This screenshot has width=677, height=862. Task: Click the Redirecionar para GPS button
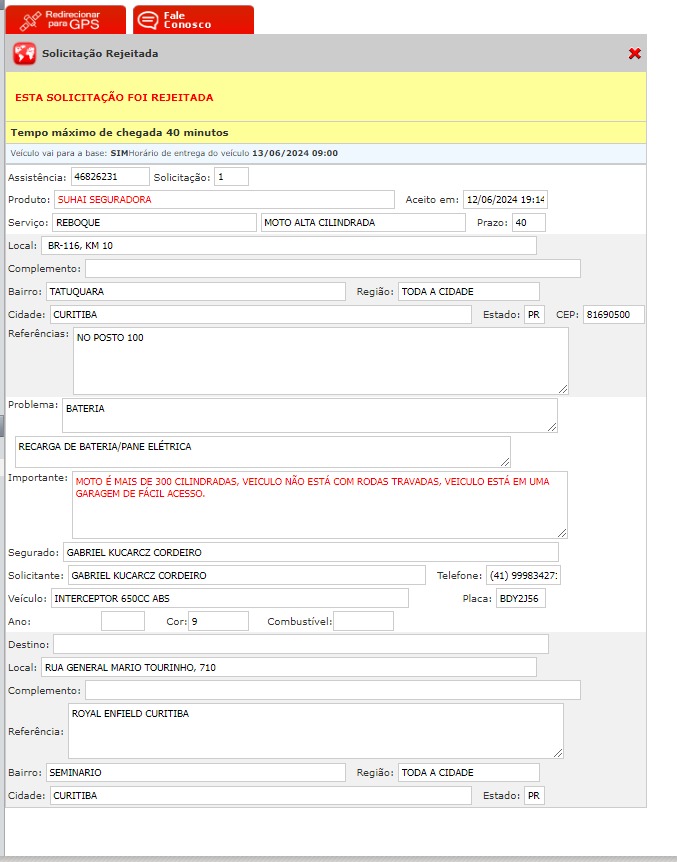65,20
